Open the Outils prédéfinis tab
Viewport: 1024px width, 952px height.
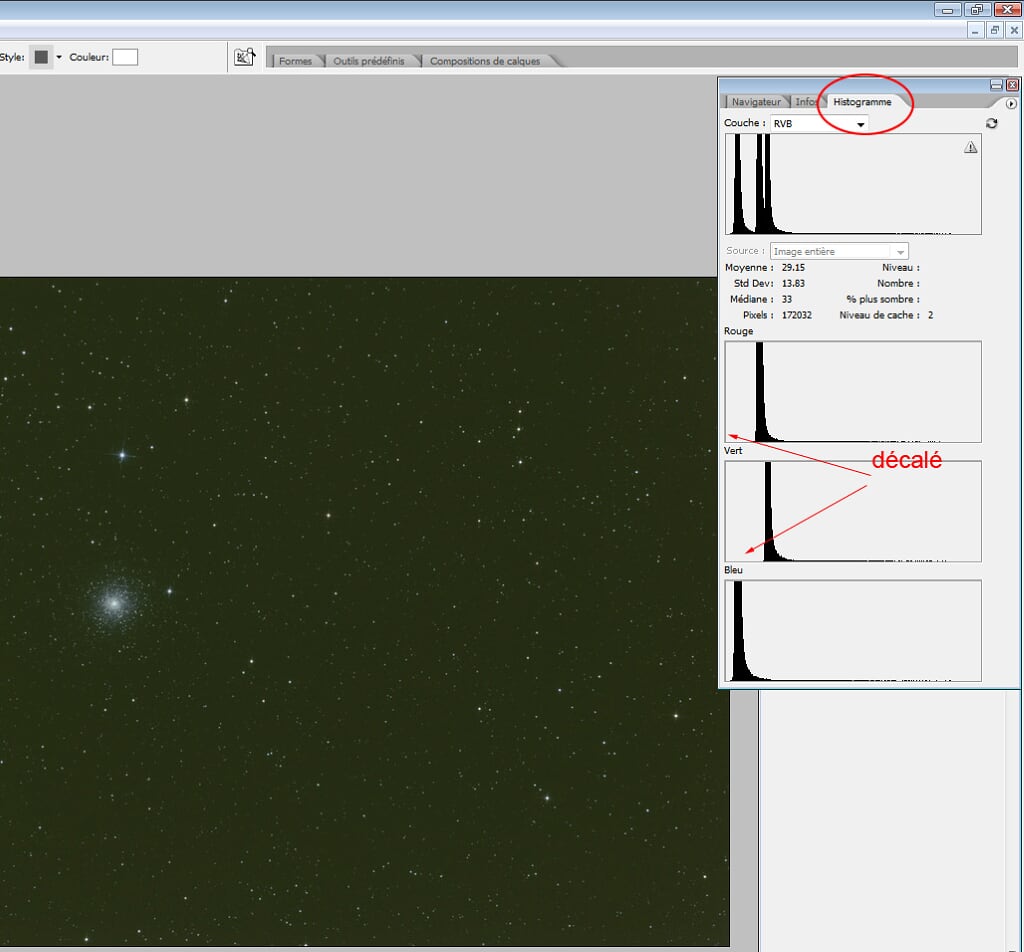(369, 61)
